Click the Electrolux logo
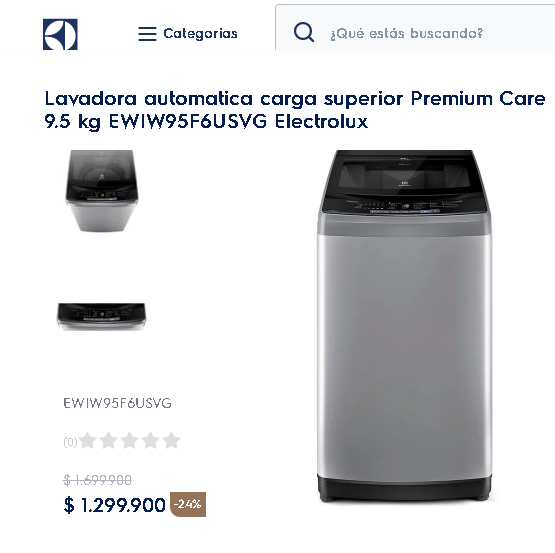The width and height of the screenshot is (555, 553). click(x=60, y=34)
